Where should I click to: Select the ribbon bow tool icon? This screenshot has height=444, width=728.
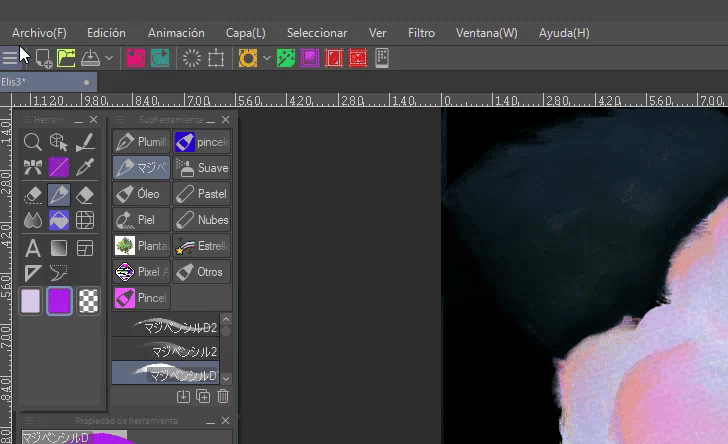click(x=32, y=167)
